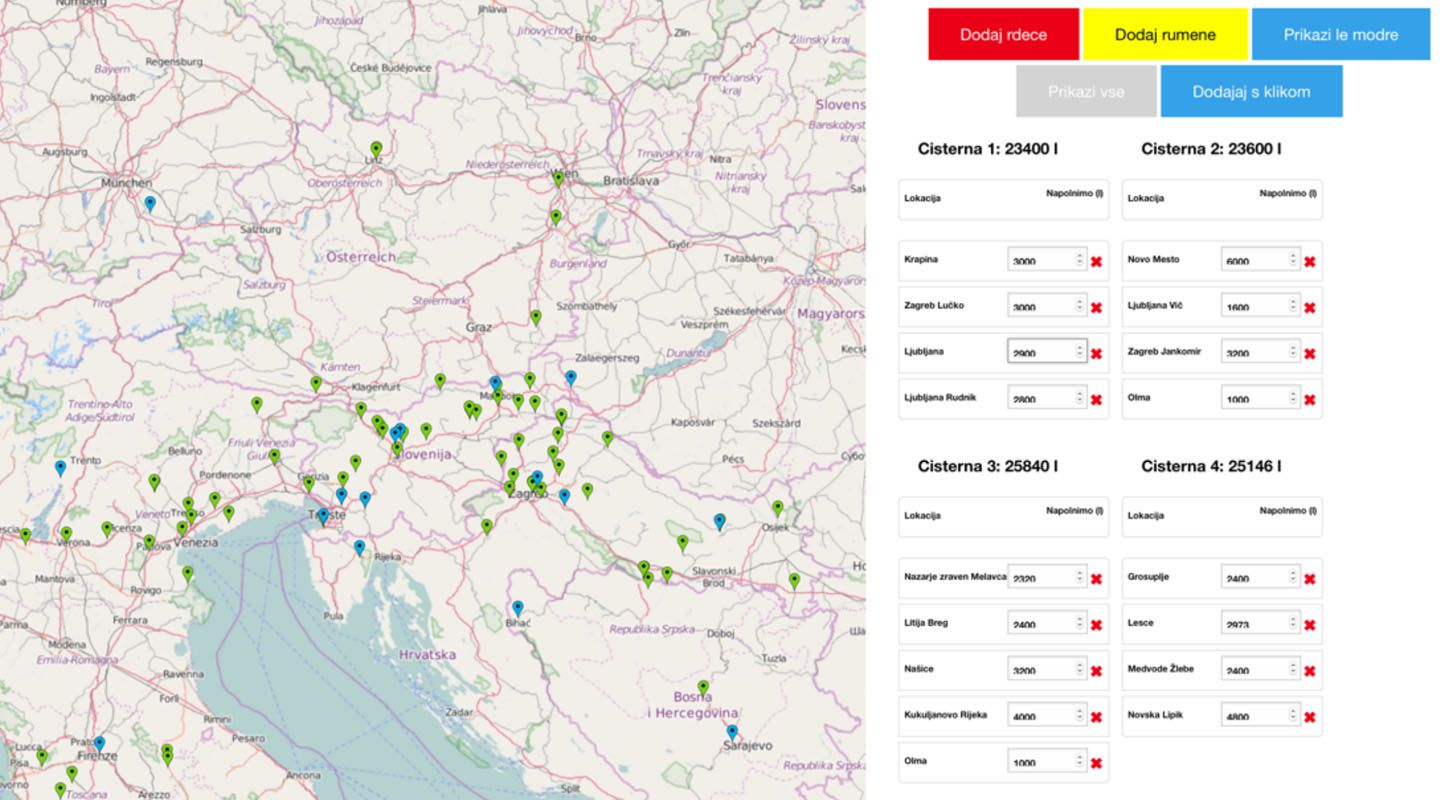Click the gray Prikazi vse button

[x=1086, y=92]
